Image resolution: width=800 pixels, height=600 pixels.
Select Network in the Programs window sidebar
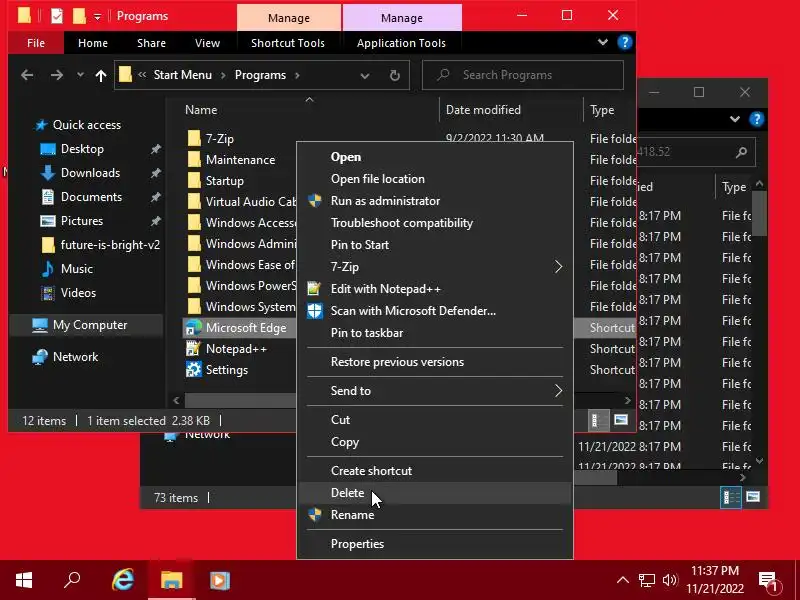click(x=76, y=357)
